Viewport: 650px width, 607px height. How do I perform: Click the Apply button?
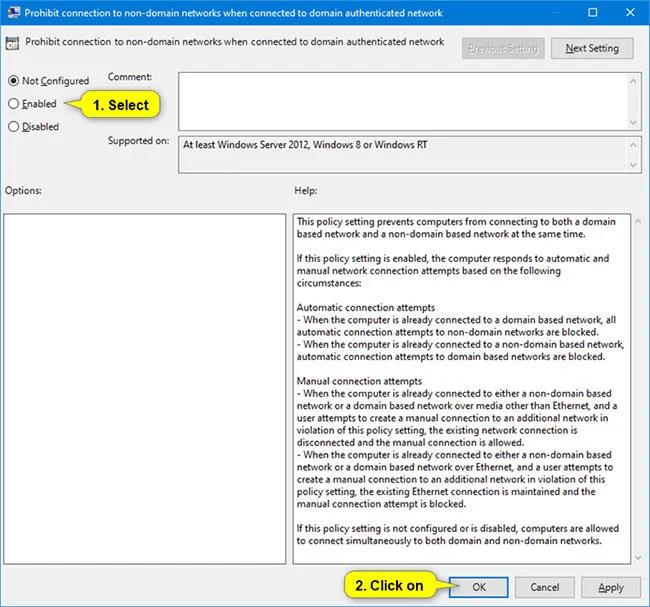tap(611, 587)
